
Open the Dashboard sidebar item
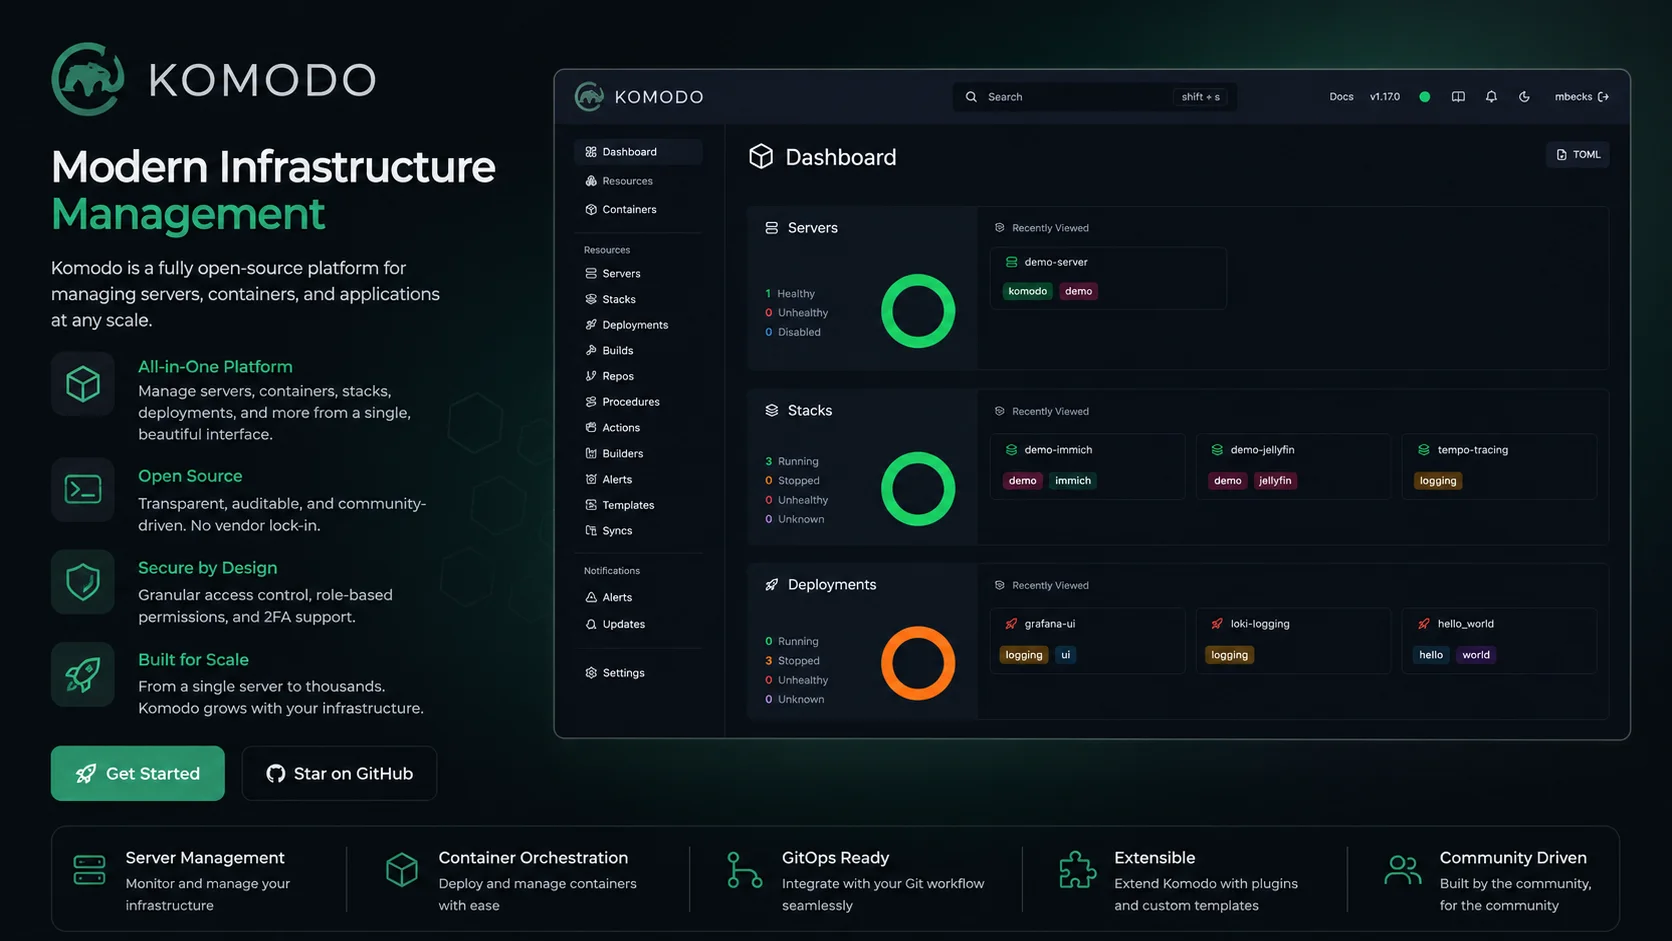click(x=638, y=152)
